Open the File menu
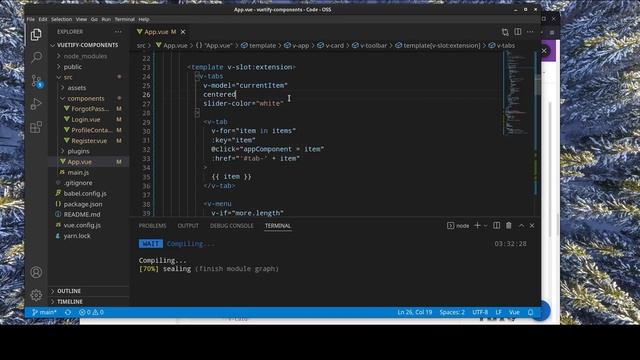The image size is (640, 360). pyautogui.click(x=31, y=19)
